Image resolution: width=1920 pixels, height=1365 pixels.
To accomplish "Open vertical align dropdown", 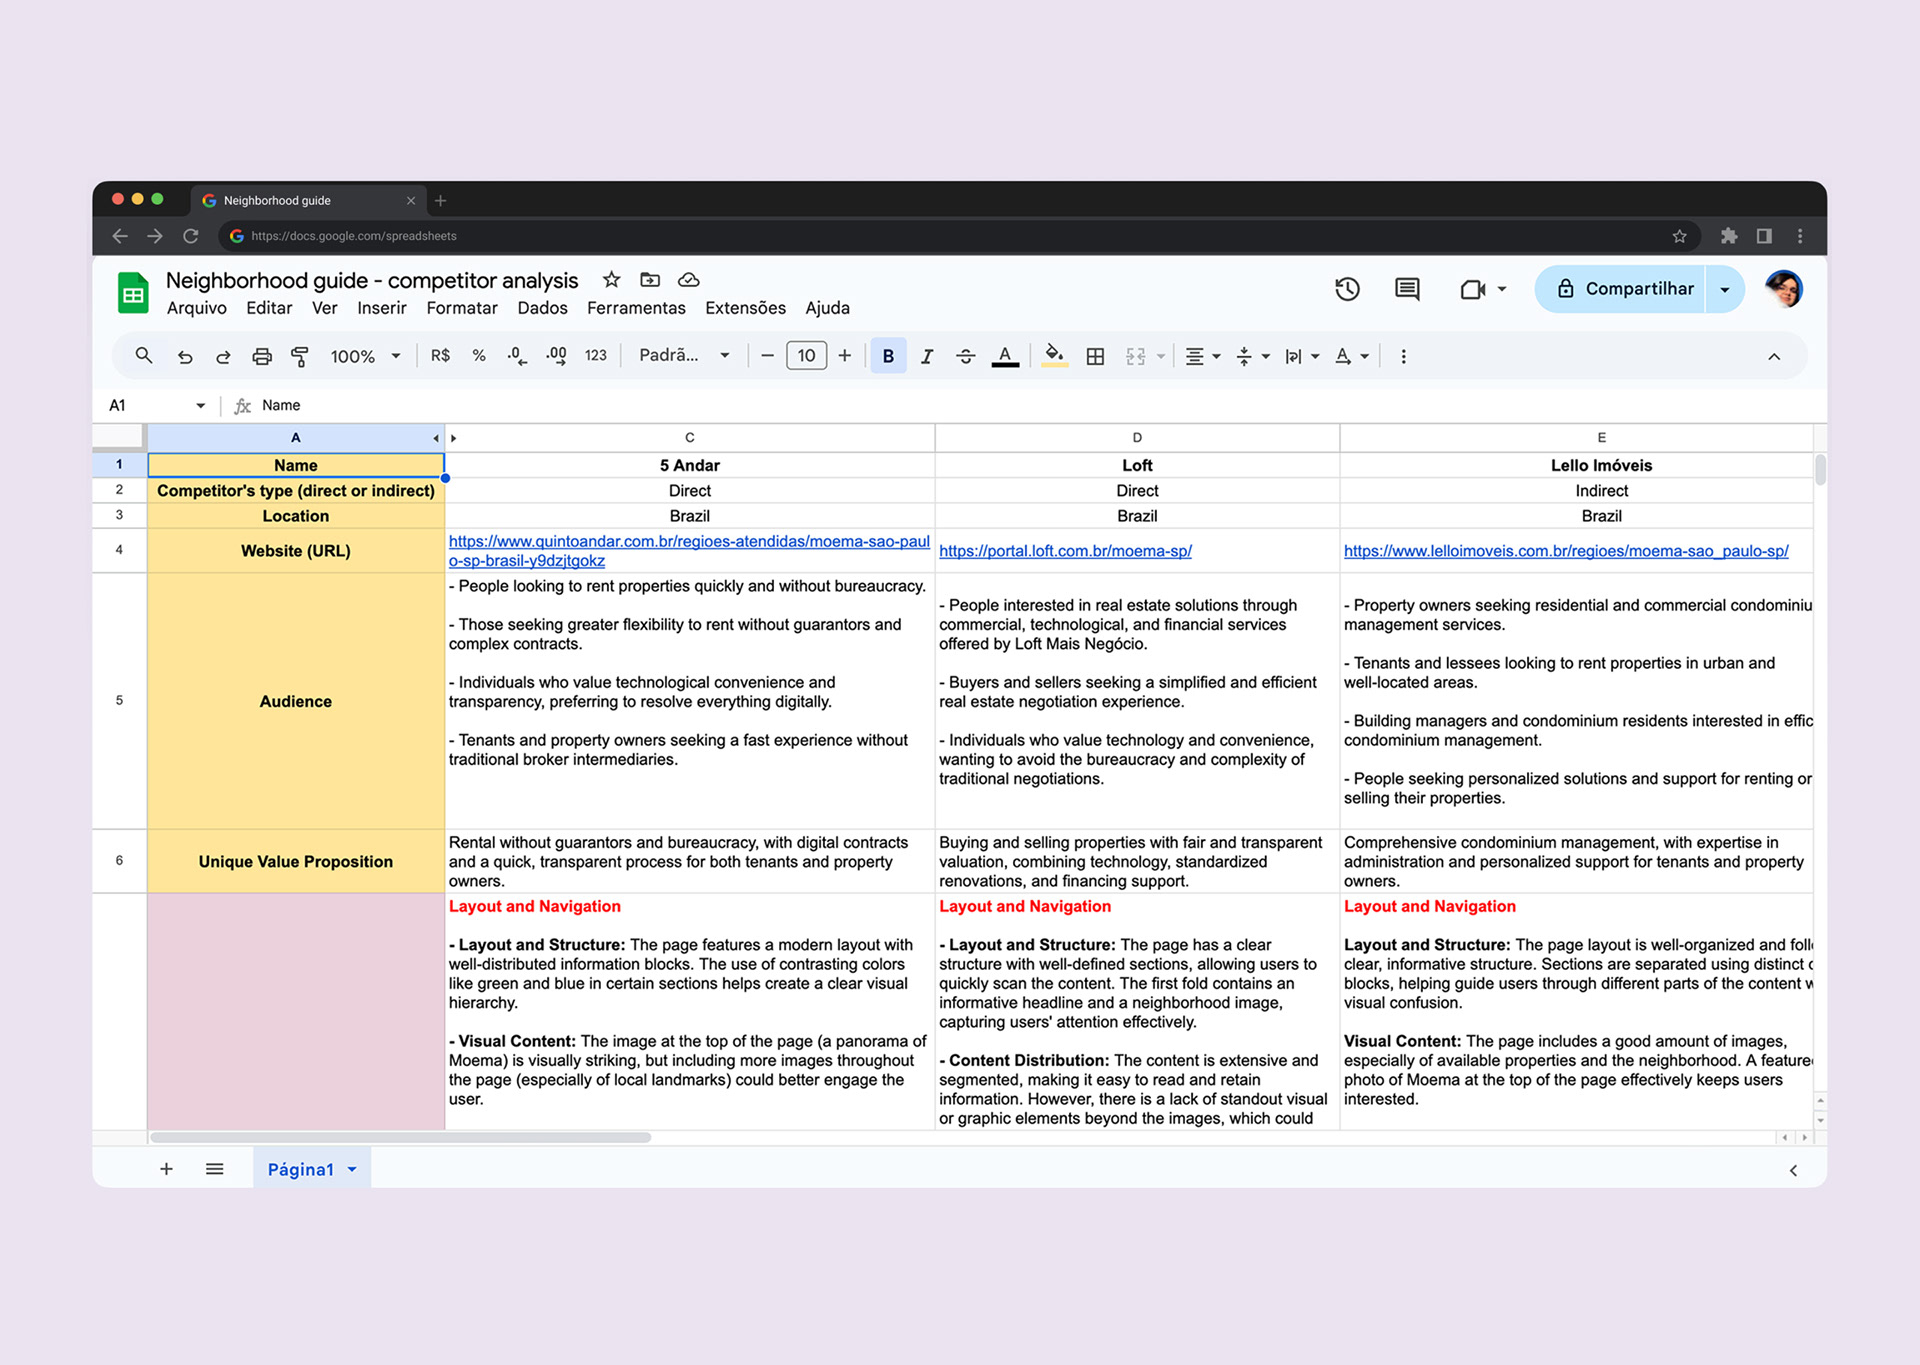I will (x=1253, y=356).
